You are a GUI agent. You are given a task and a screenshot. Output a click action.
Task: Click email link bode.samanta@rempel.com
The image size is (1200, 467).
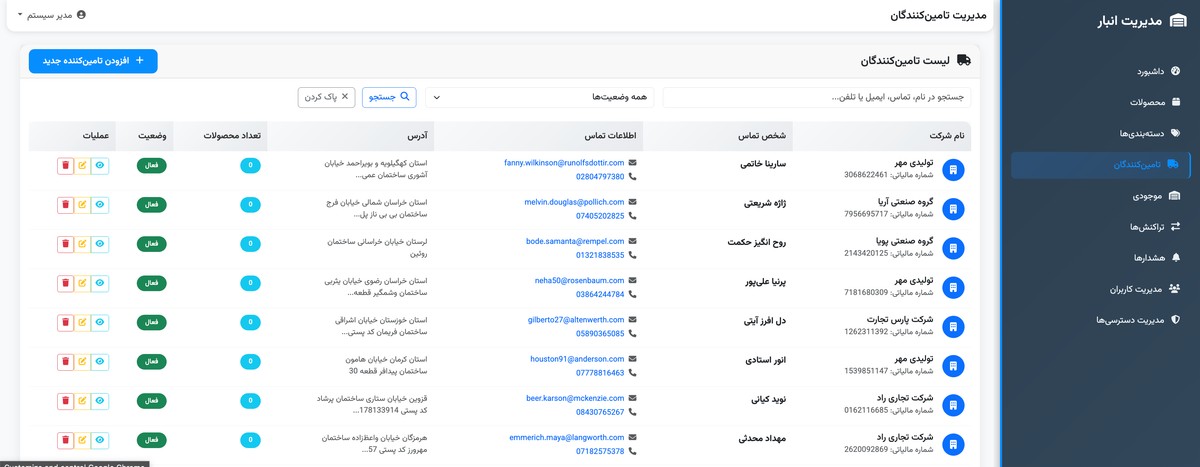click(x=575, y=241)
